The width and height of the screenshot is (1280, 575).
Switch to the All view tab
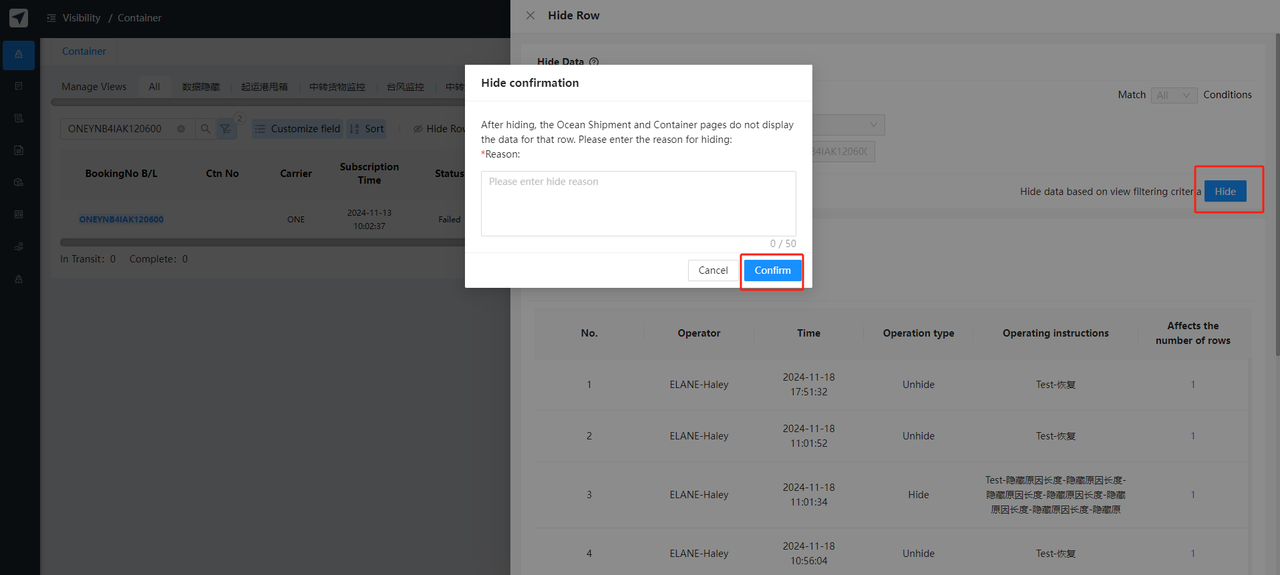coord(154,87)
